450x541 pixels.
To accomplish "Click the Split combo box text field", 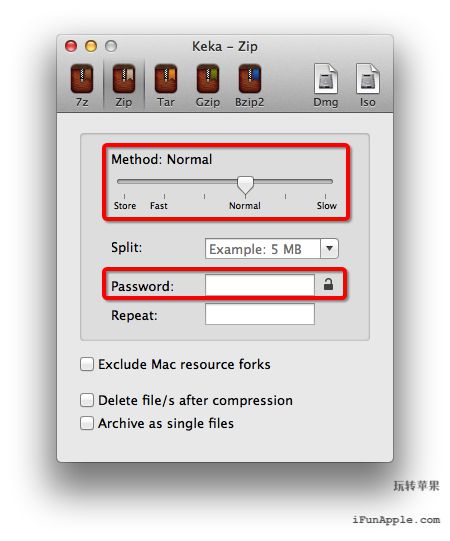I will click(263, 248).
